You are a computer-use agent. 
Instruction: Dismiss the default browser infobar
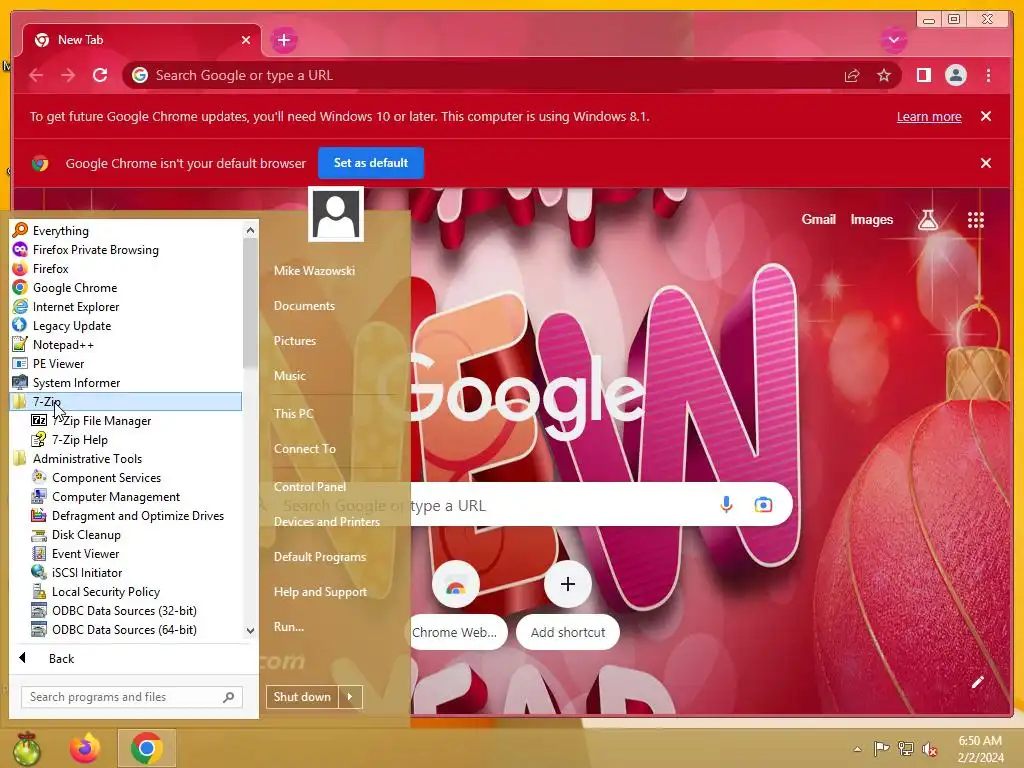(x=985, y=163)
